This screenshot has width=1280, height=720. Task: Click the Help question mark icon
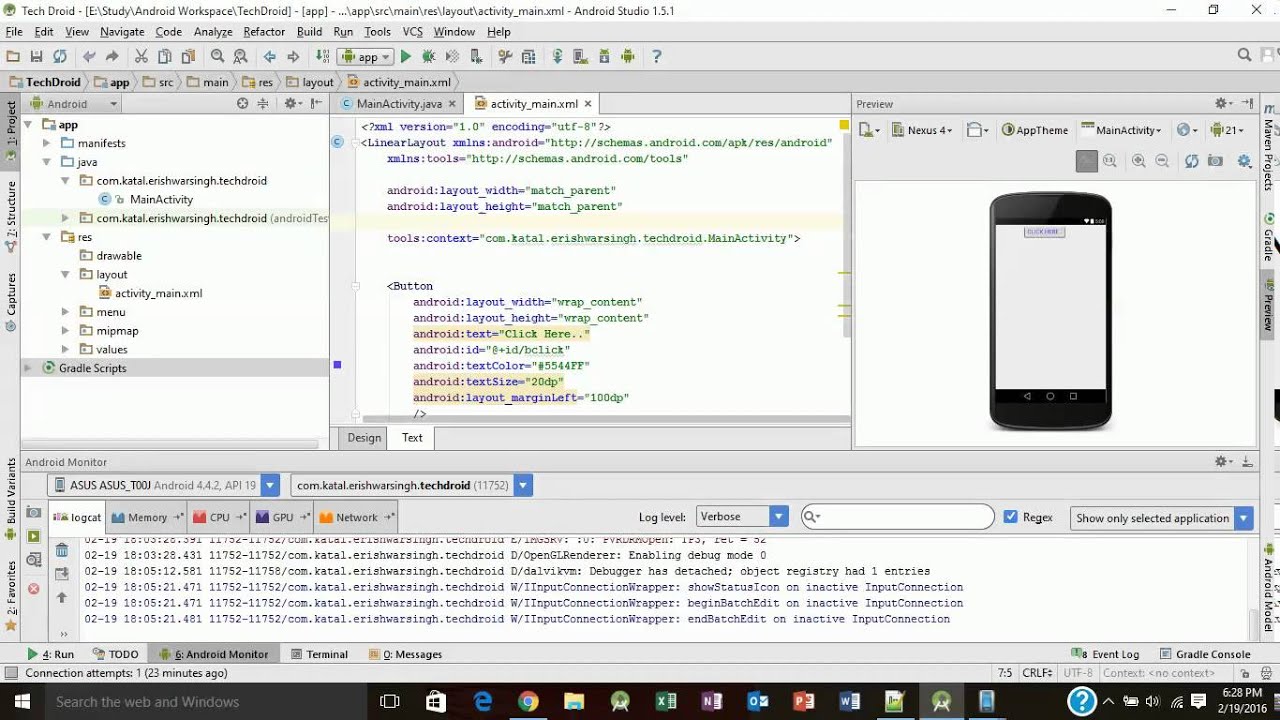(x=657, y=57)
